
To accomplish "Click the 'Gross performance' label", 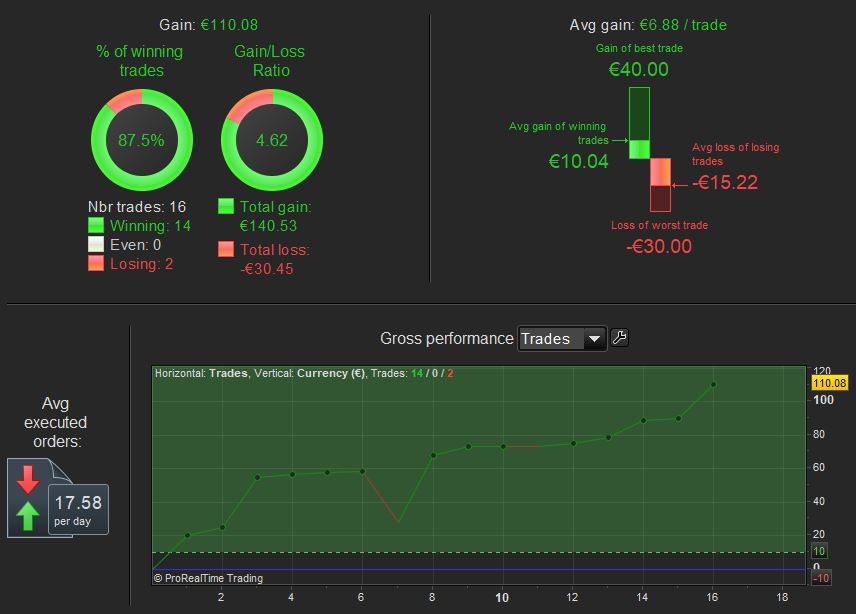I will pos(447,338).
